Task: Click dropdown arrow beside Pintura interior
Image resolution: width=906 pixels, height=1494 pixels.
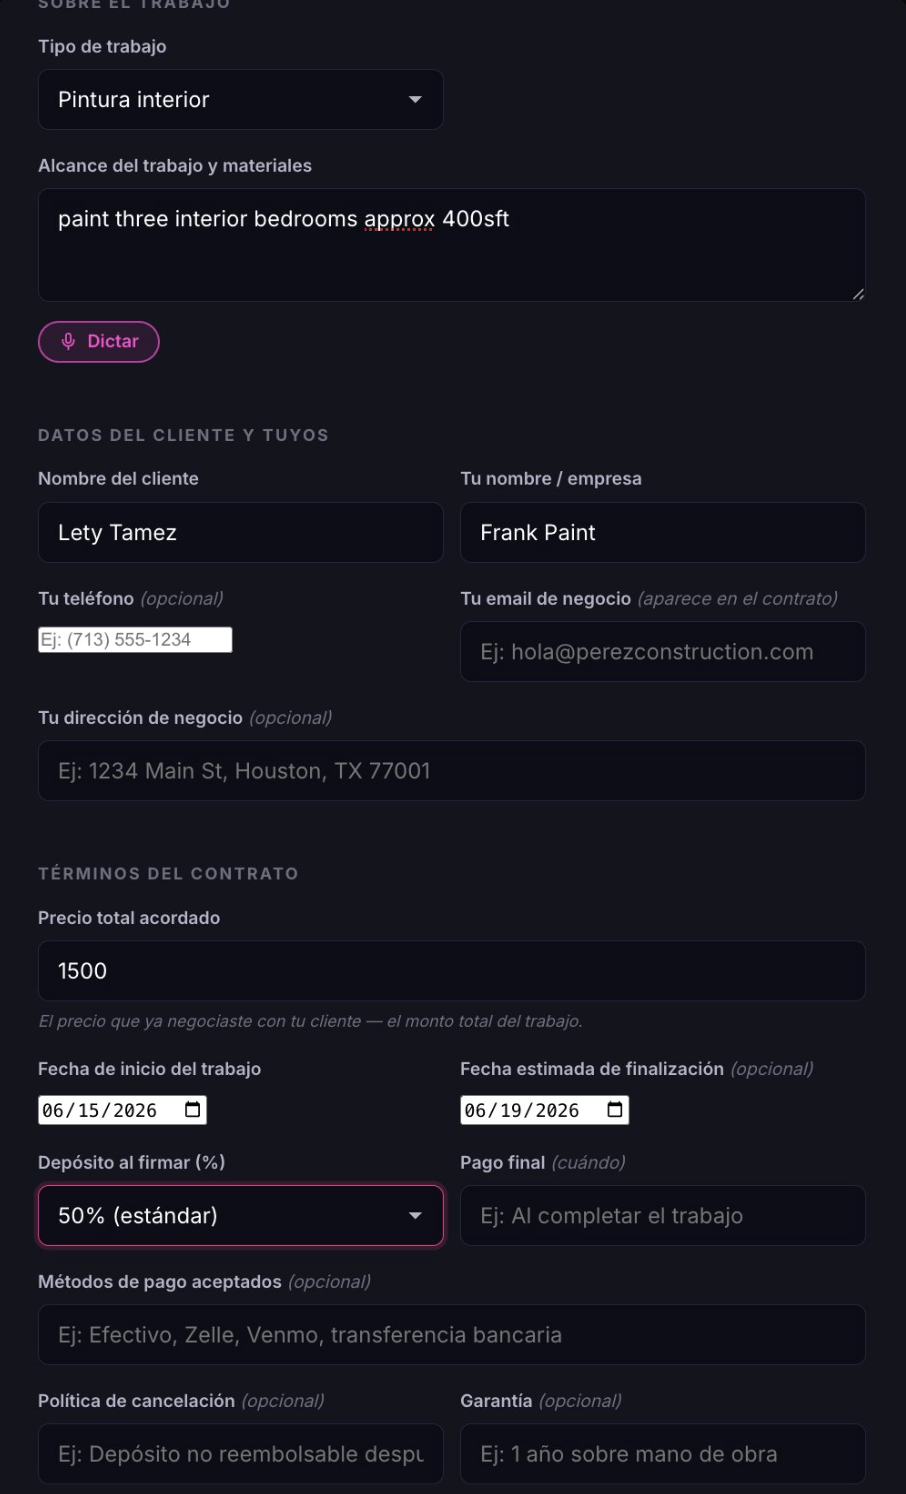Action: tap(415, 99)
